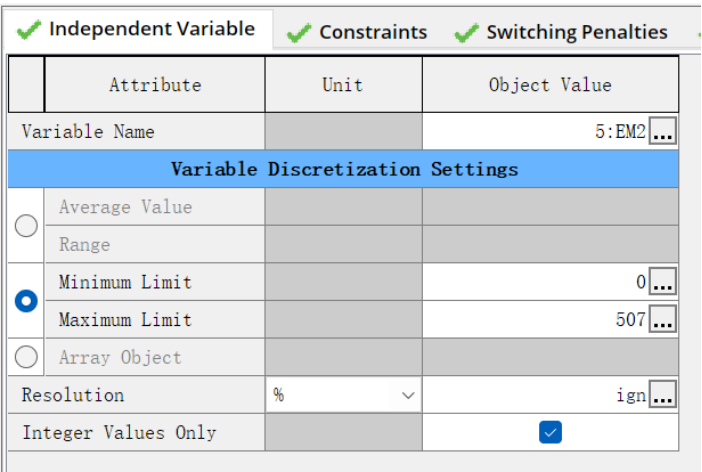The width and height of the screenshot is (702, 472).
Task: Click the Variable Discretization Settings header bar
Action: point(344,169)
